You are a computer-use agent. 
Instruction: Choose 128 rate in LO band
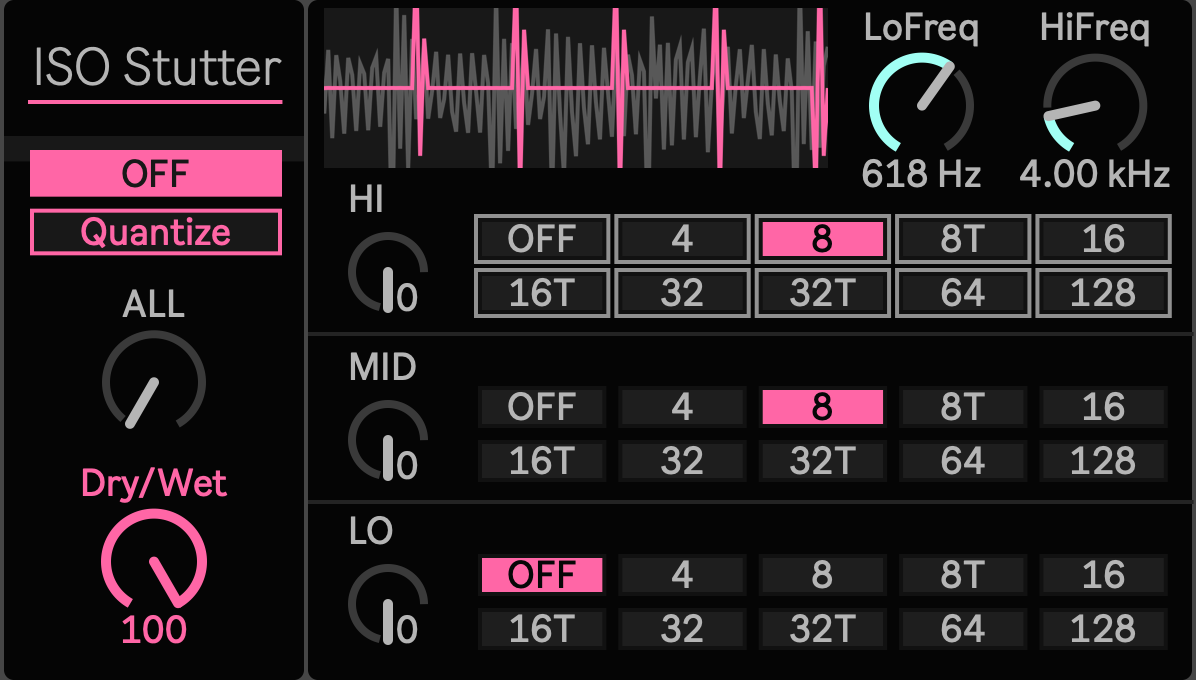pyautogui.click(x=1103, y=628)
